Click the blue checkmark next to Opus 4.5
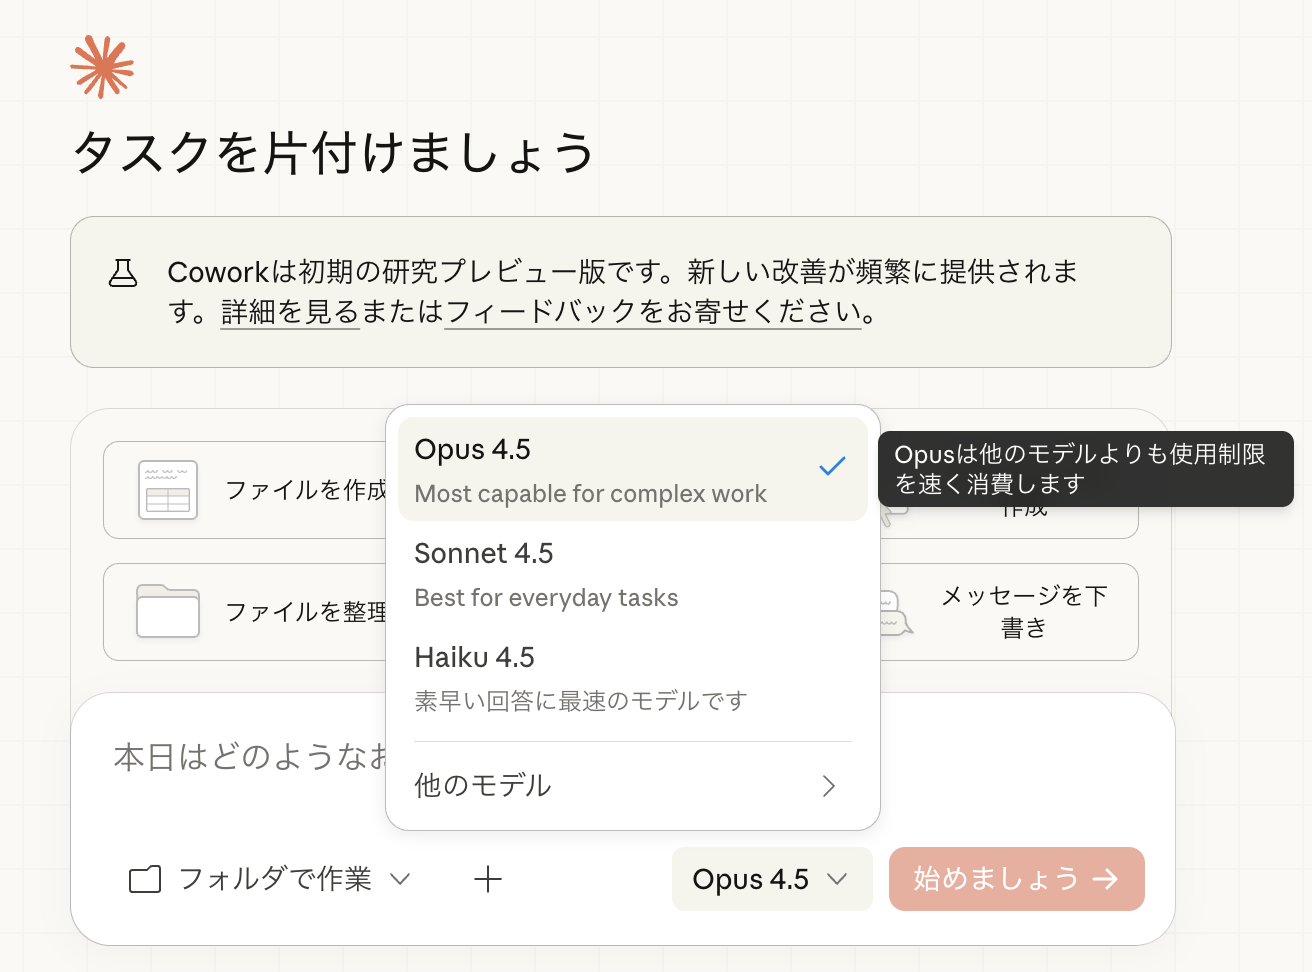The height and width of the screenshot is (972, 1312). [832, 466]
